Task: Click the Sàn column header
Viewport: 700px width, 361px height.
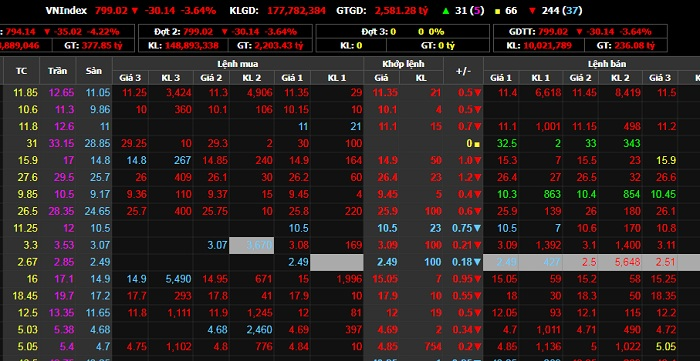Action: 93,71
